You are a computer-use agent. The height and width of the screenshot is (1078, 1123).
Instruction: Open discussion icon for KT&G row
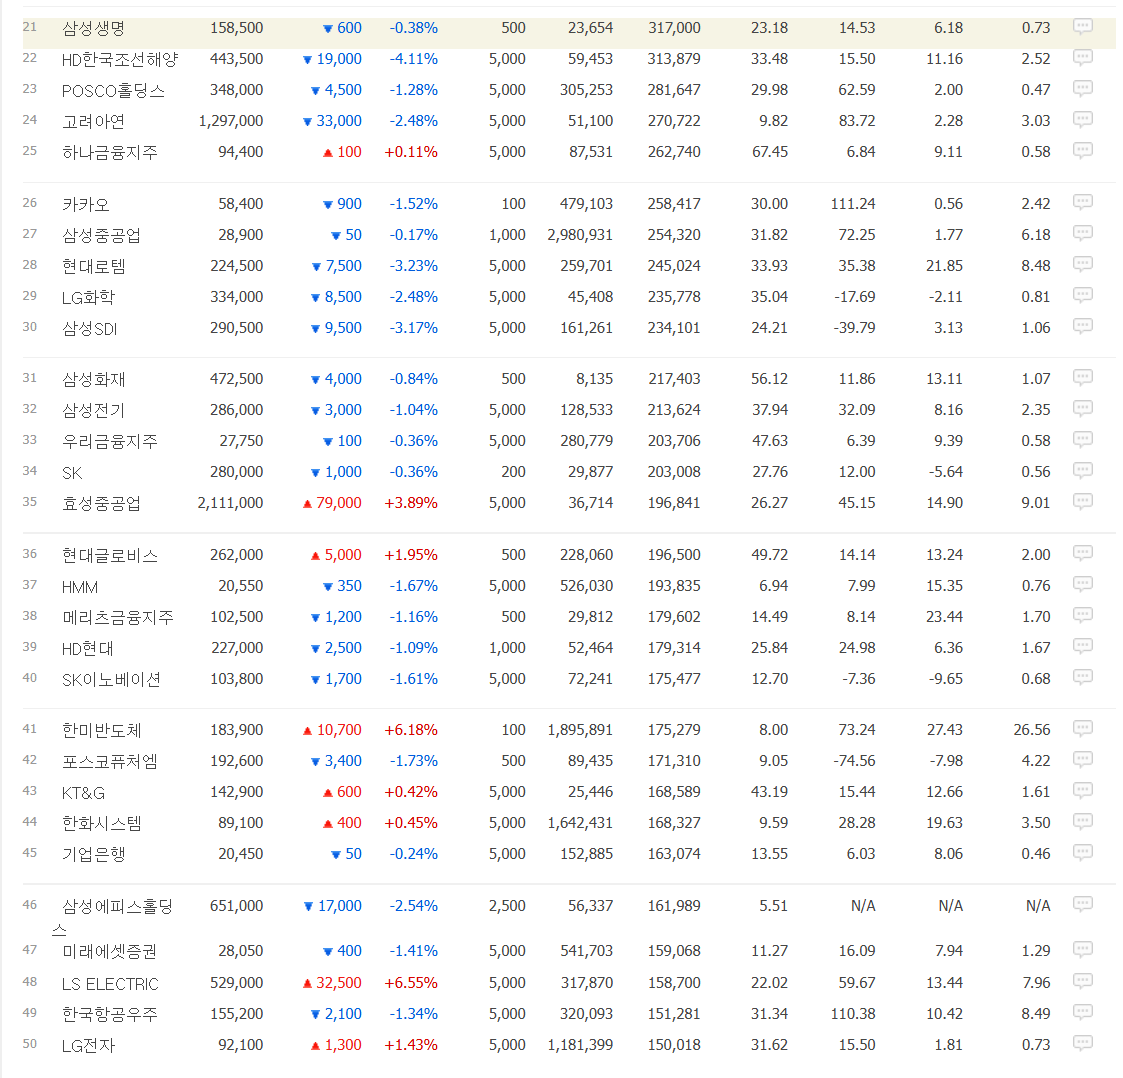click(x=1082, y=790)
